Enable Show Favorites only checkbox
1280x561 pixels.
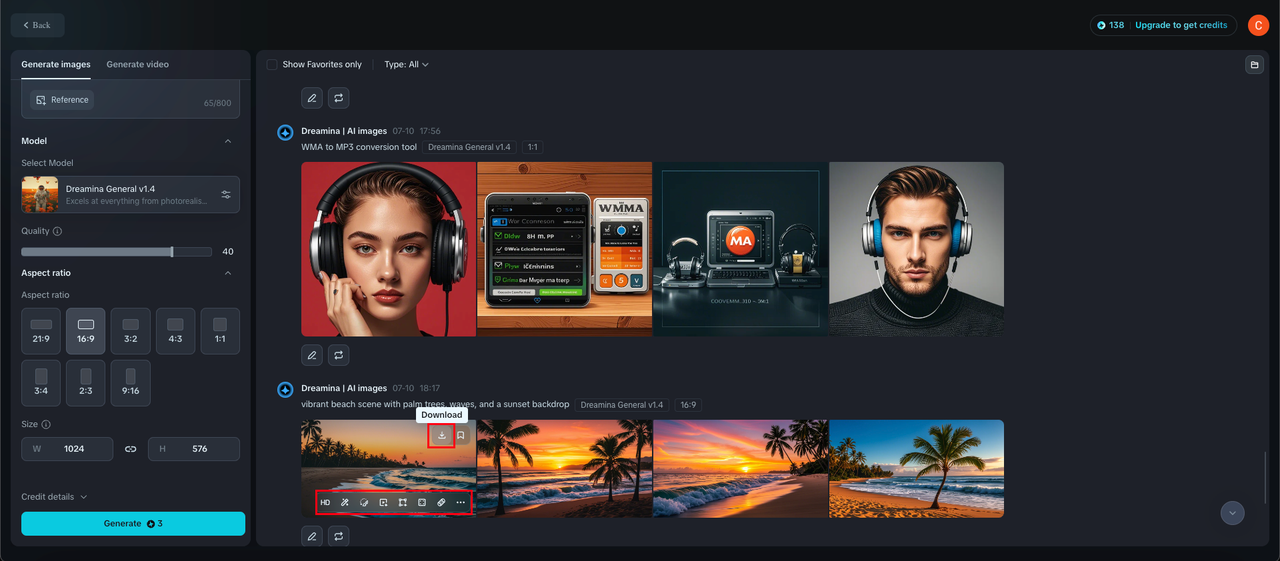(x=272, y=65)
